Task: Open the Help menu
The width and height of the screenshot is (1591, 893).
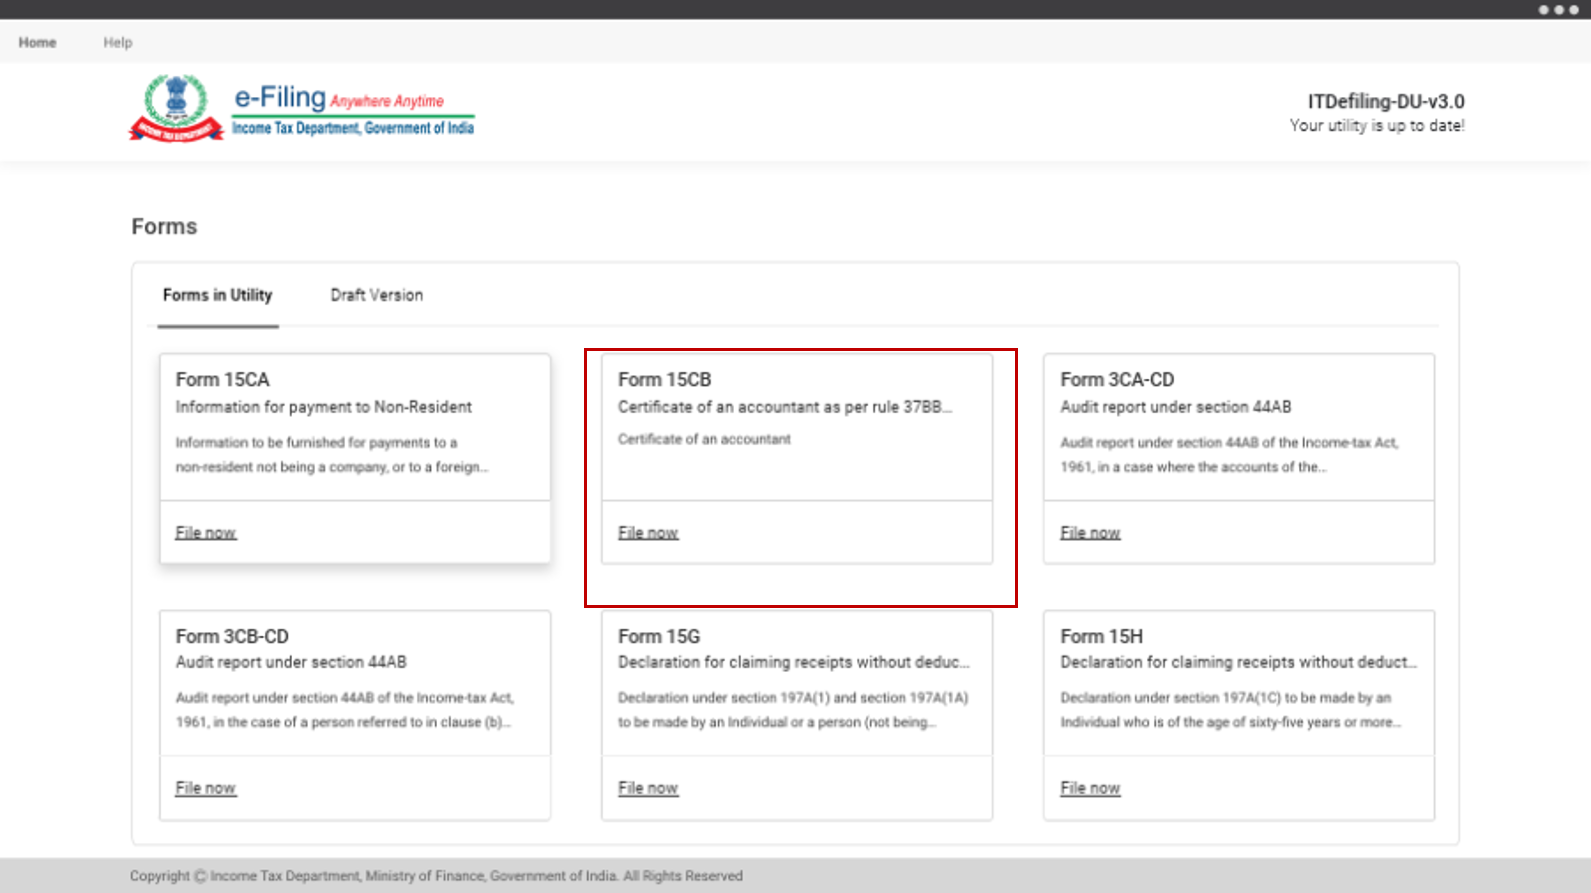Action: tap(117, 42)
